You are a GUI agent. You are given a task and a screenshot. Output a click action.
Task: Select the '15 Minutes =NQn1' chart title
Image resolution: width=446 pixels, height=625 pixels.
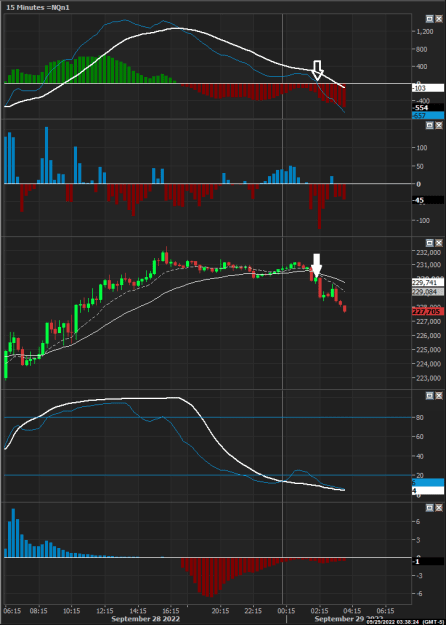38,7
